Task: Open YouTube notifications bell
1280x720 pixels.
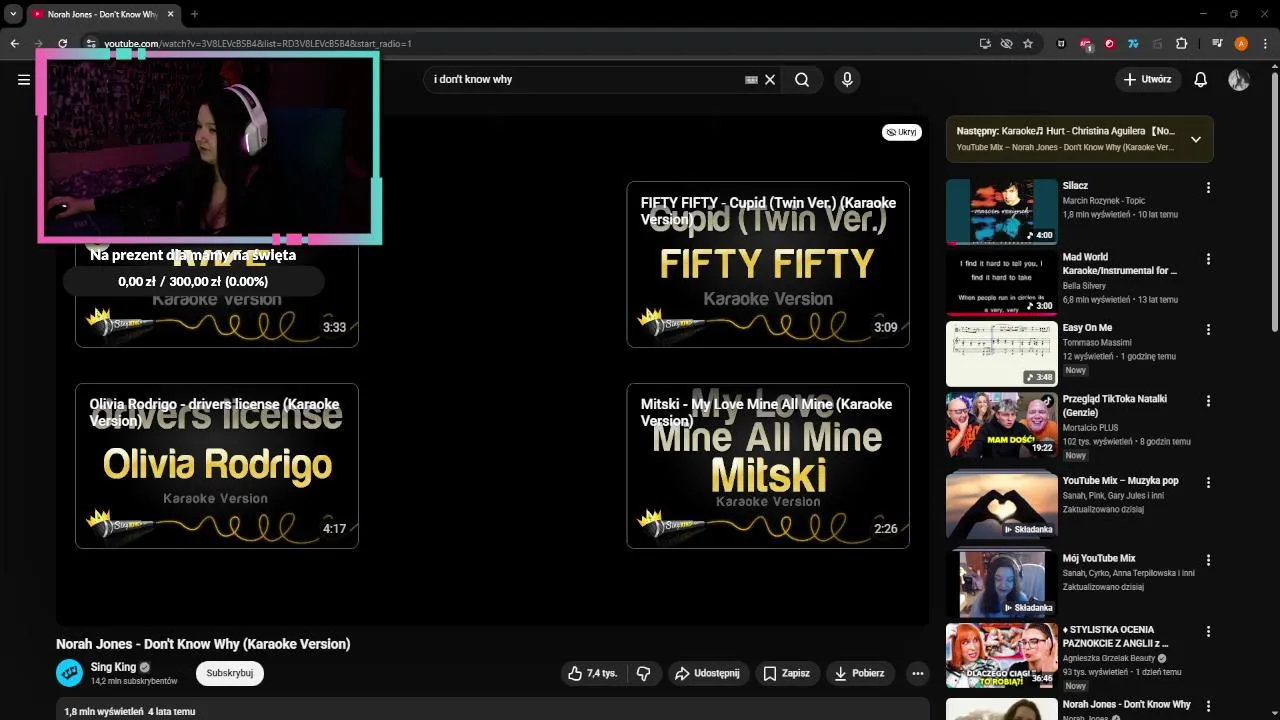Action: (1200, 80)
